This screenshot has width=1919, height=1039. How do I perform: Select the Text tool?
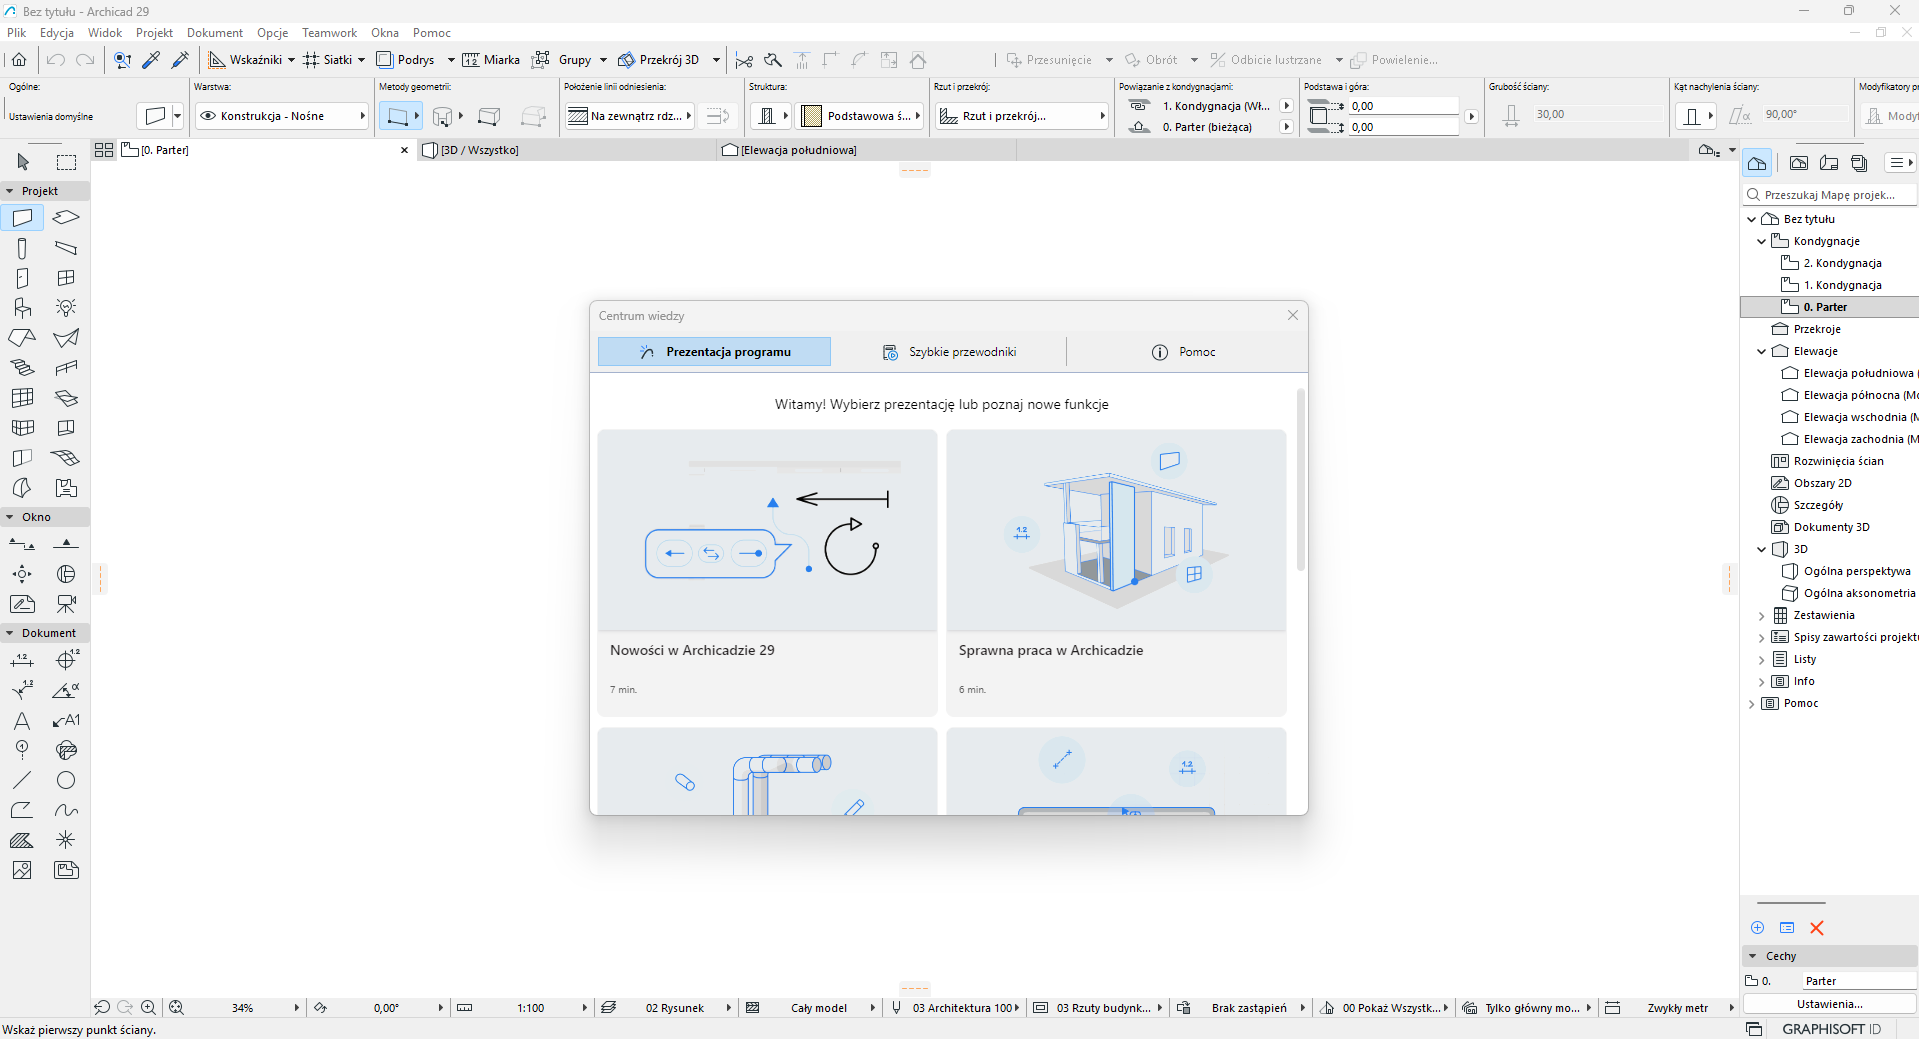(22, 720)
